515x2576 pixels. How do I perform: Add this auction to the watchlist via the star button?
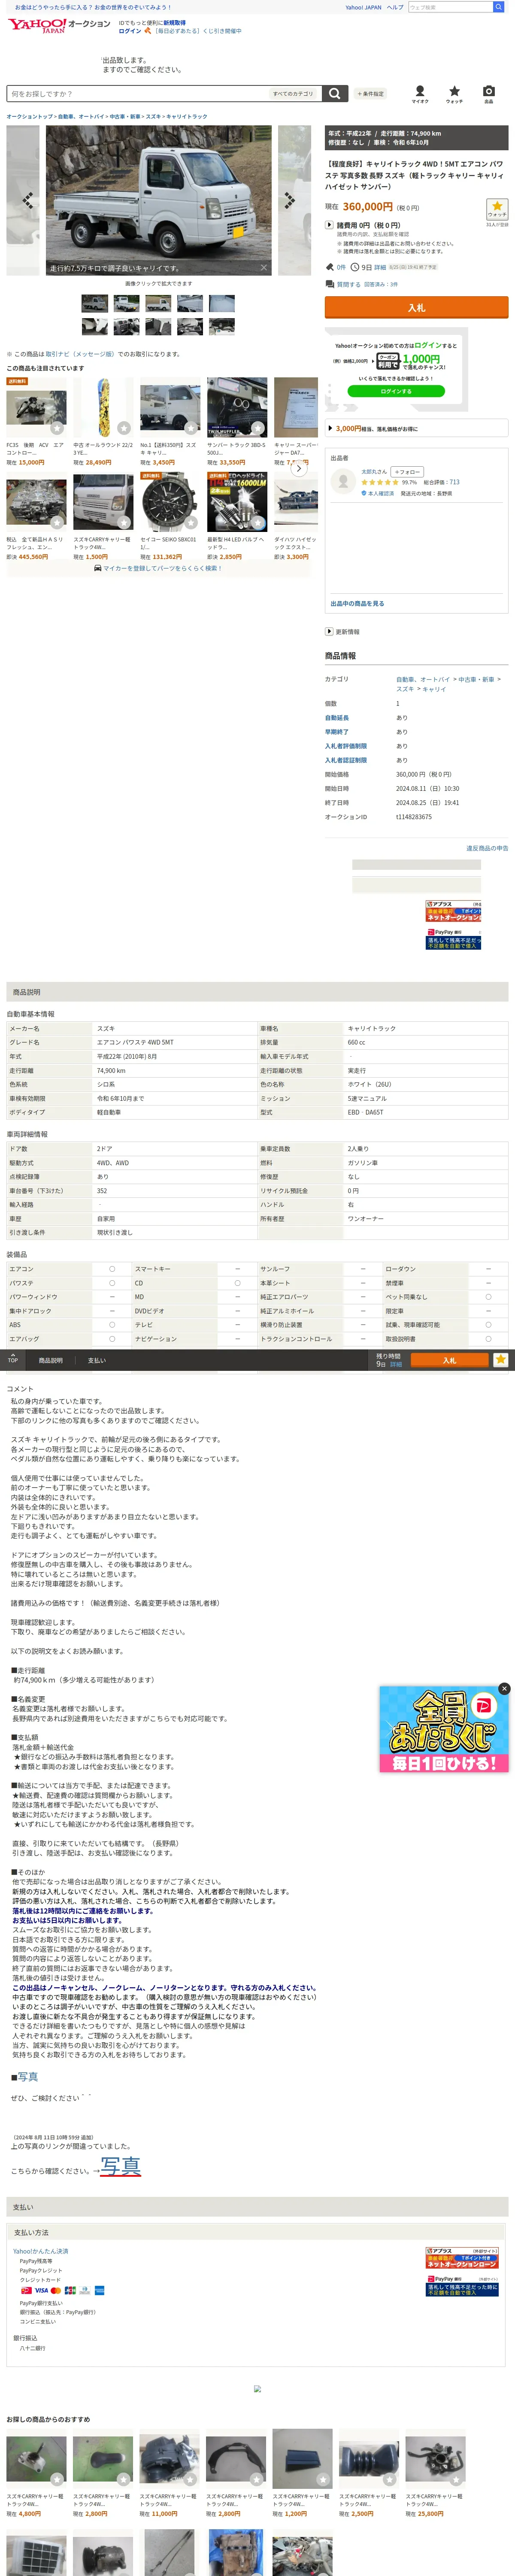point(496,209)
